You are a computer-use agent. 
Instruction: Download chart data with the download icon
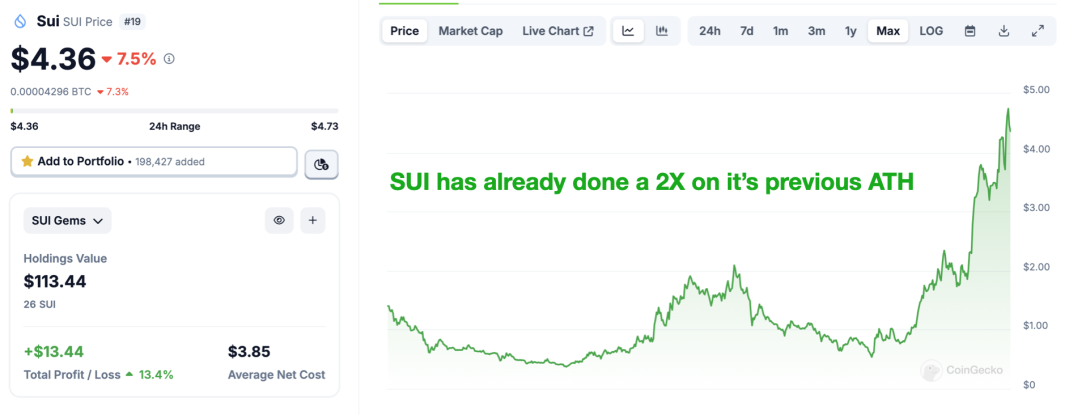pos(1004,31)
